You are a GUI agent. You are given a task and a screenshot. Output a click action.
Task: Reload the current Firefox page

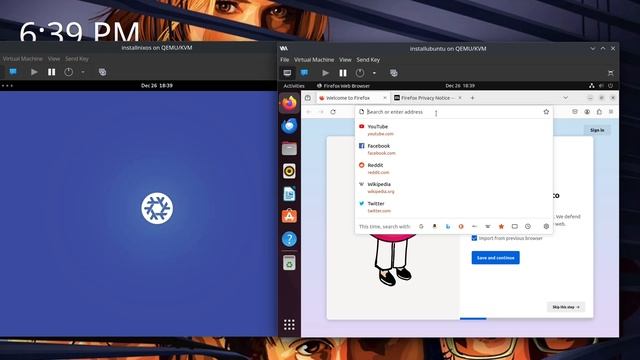coord(333,112)
